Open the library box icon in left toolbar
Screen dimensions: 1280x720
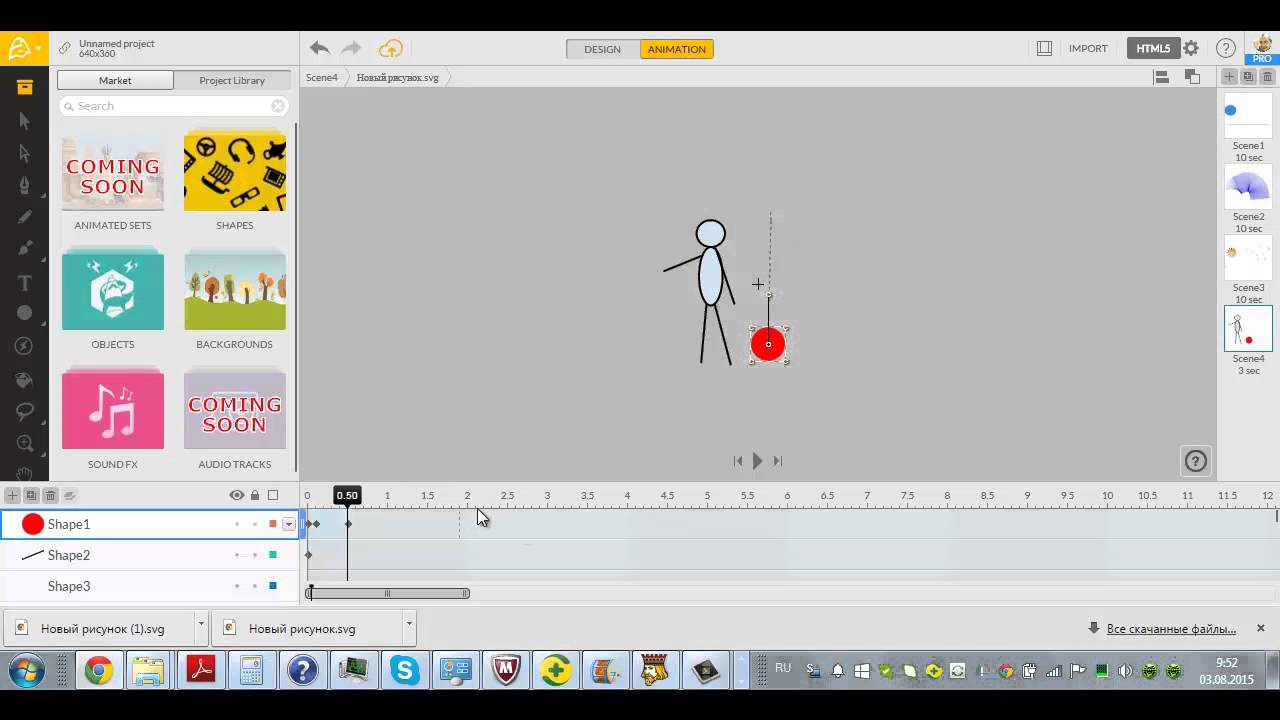[x=24, y=87]
